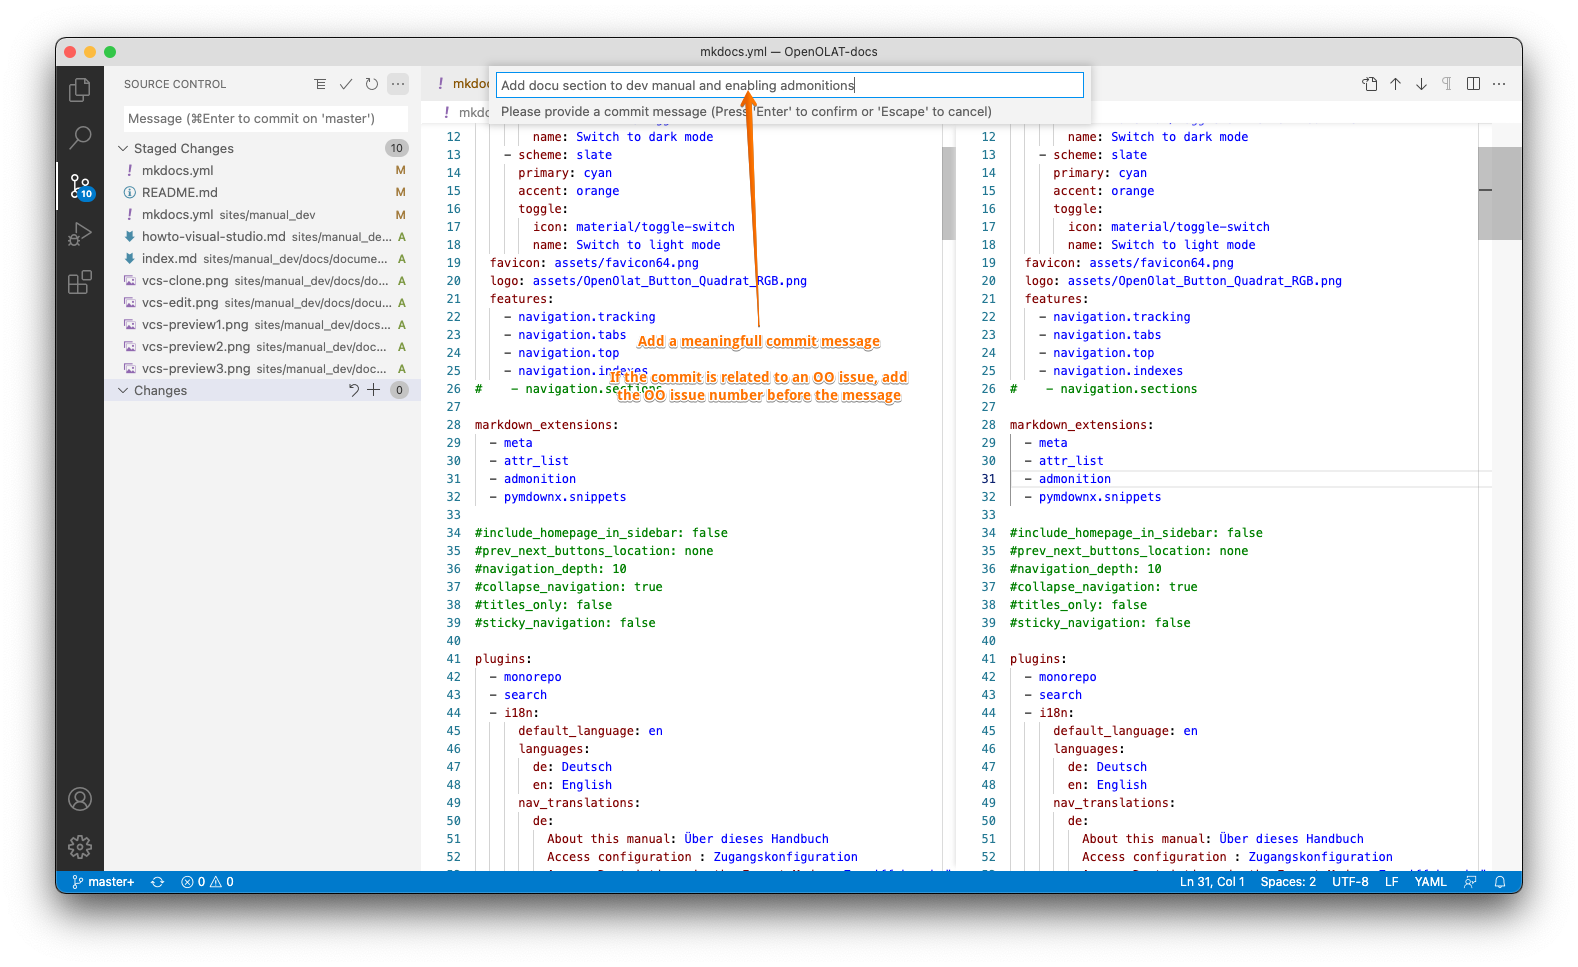Click the commit checkmark in Source Control
The width and height of the screenshot is (1578, 967).
346,84
